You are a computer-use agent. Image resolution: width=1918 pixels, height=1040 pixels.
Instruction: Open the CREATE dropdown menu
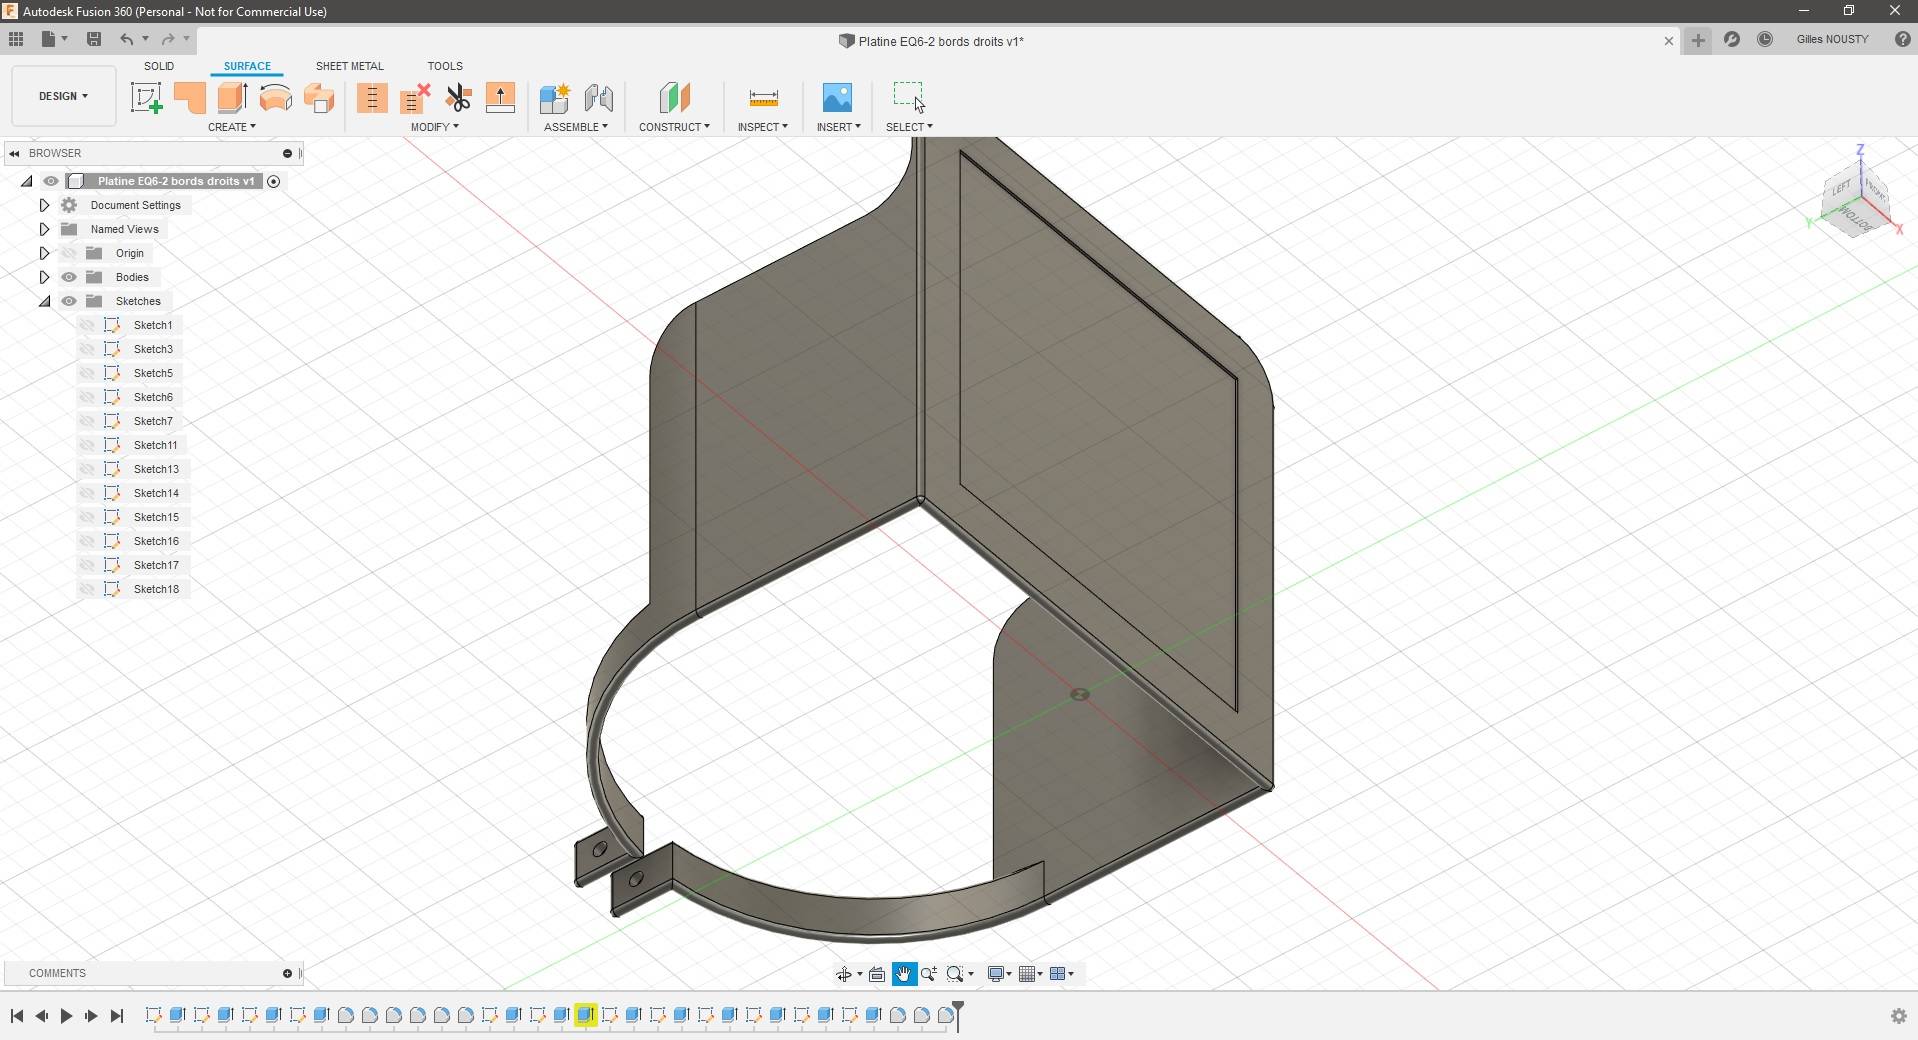coord(232,127)
